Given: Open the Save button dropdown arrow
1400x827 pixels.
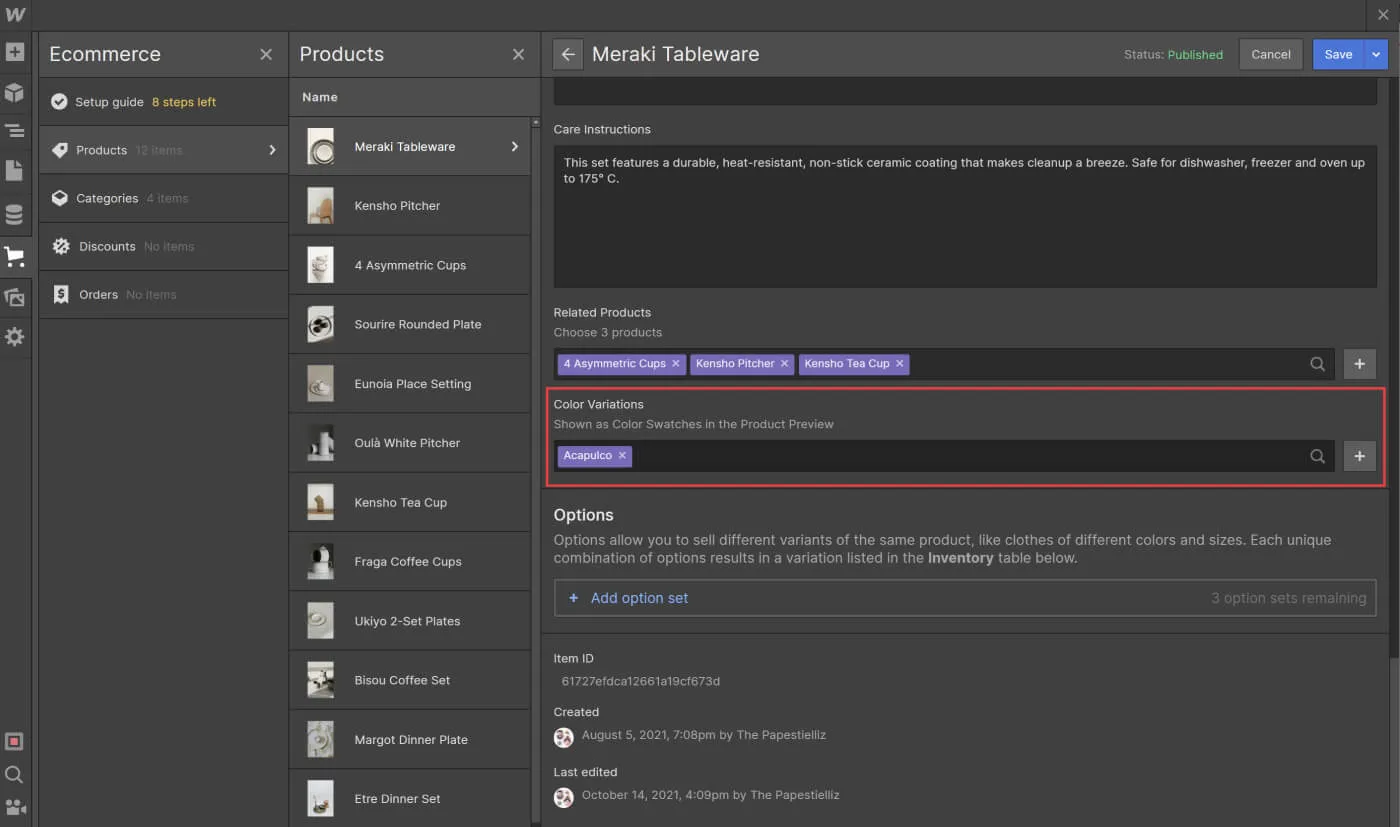Looking at the screenshot, I should 1377,54.
